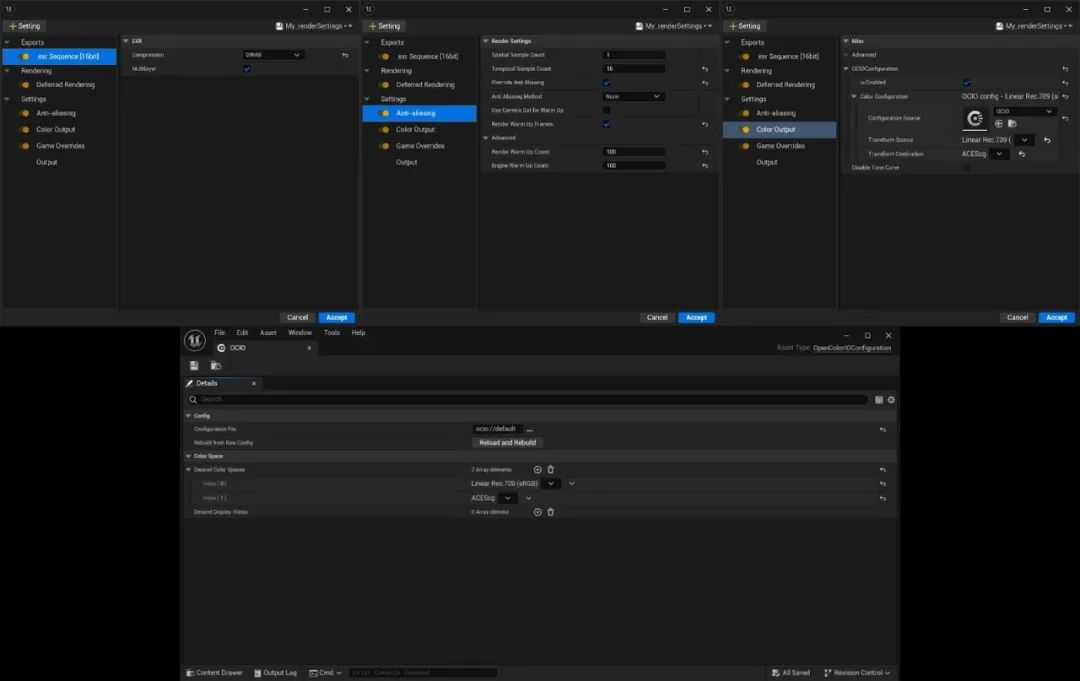Open the File menu
The height and width of the screenshot is (681, 1080).
pyautogui.click(x=219, y=333)
